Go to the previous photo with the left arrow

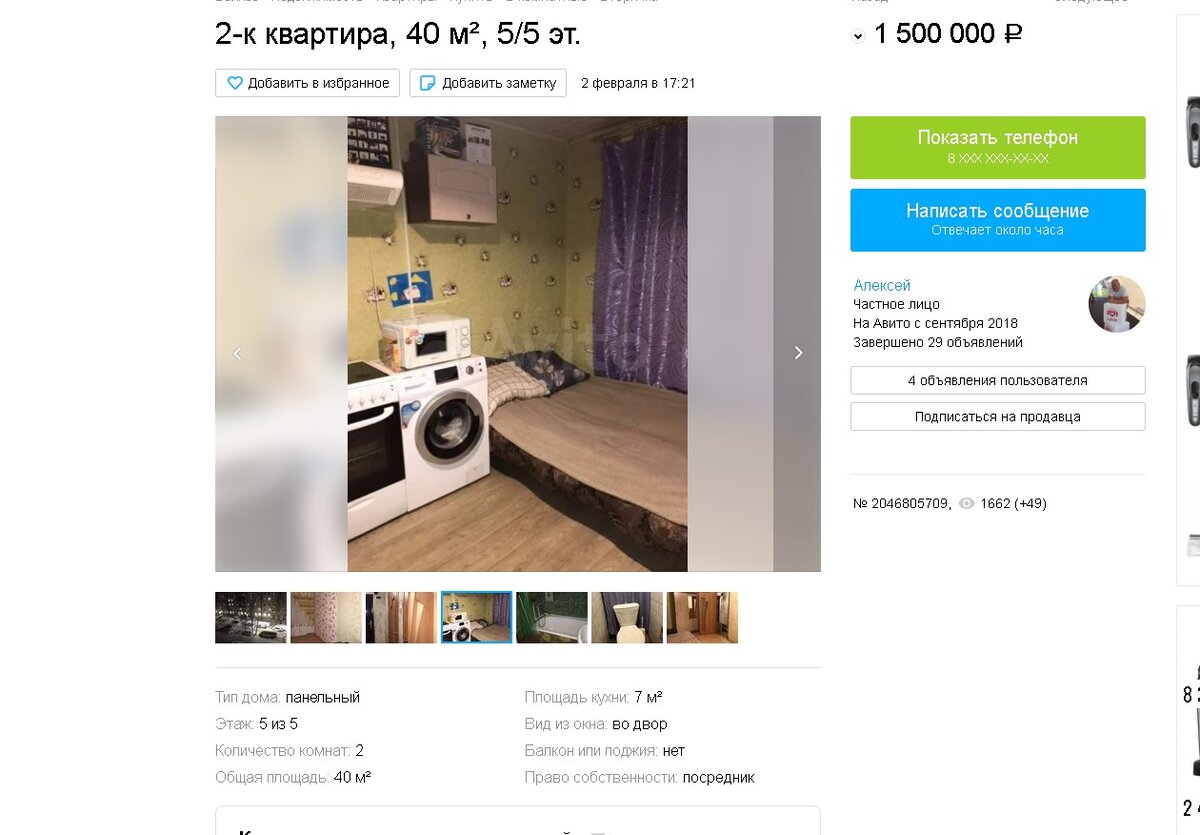pyautogui.click(x=237, y=353)
